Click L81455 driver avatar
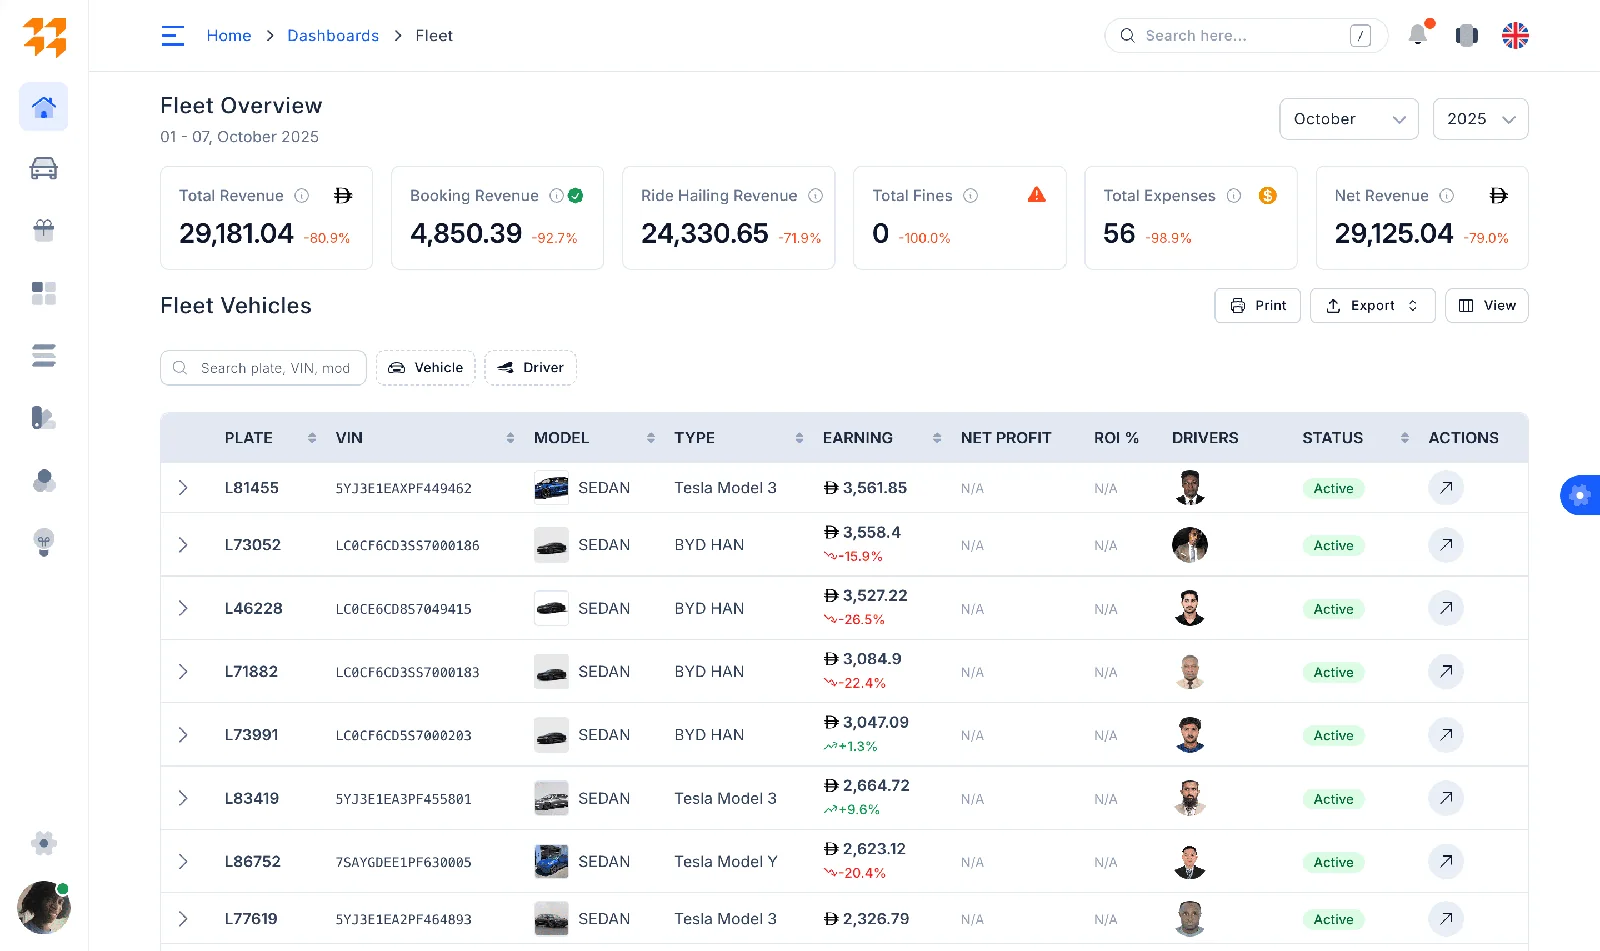Screen dimensions: 1600x951 pos(1190,488)
